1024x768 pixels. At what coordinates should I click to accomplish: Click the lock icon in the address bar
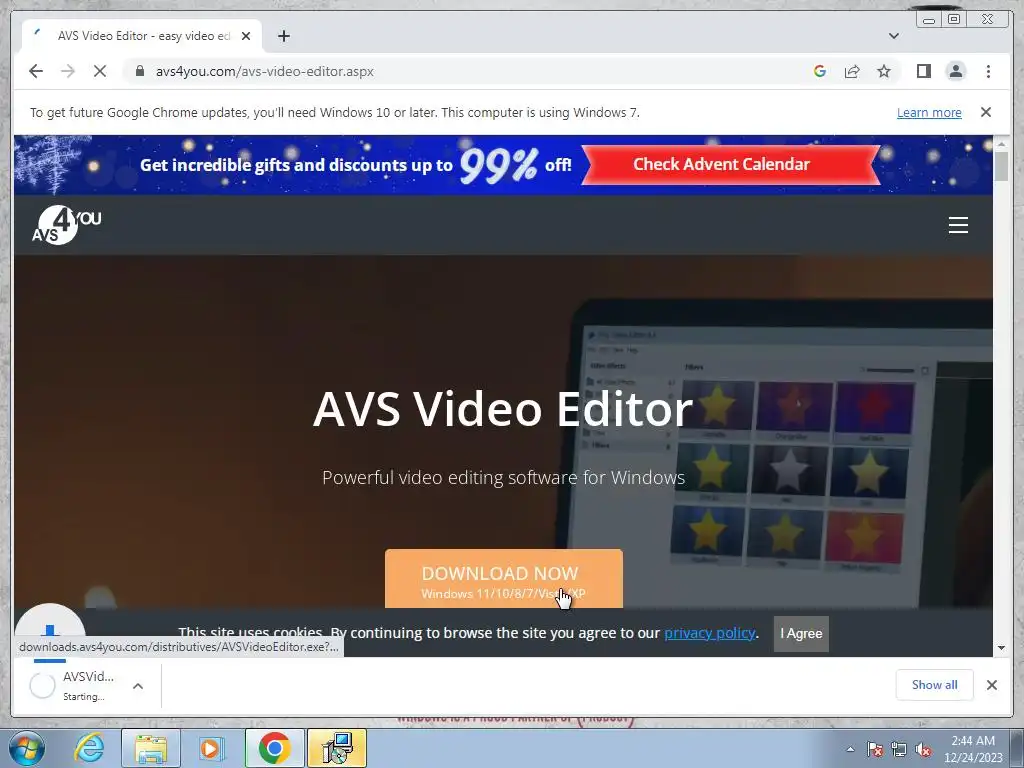(x=139, y=71)
